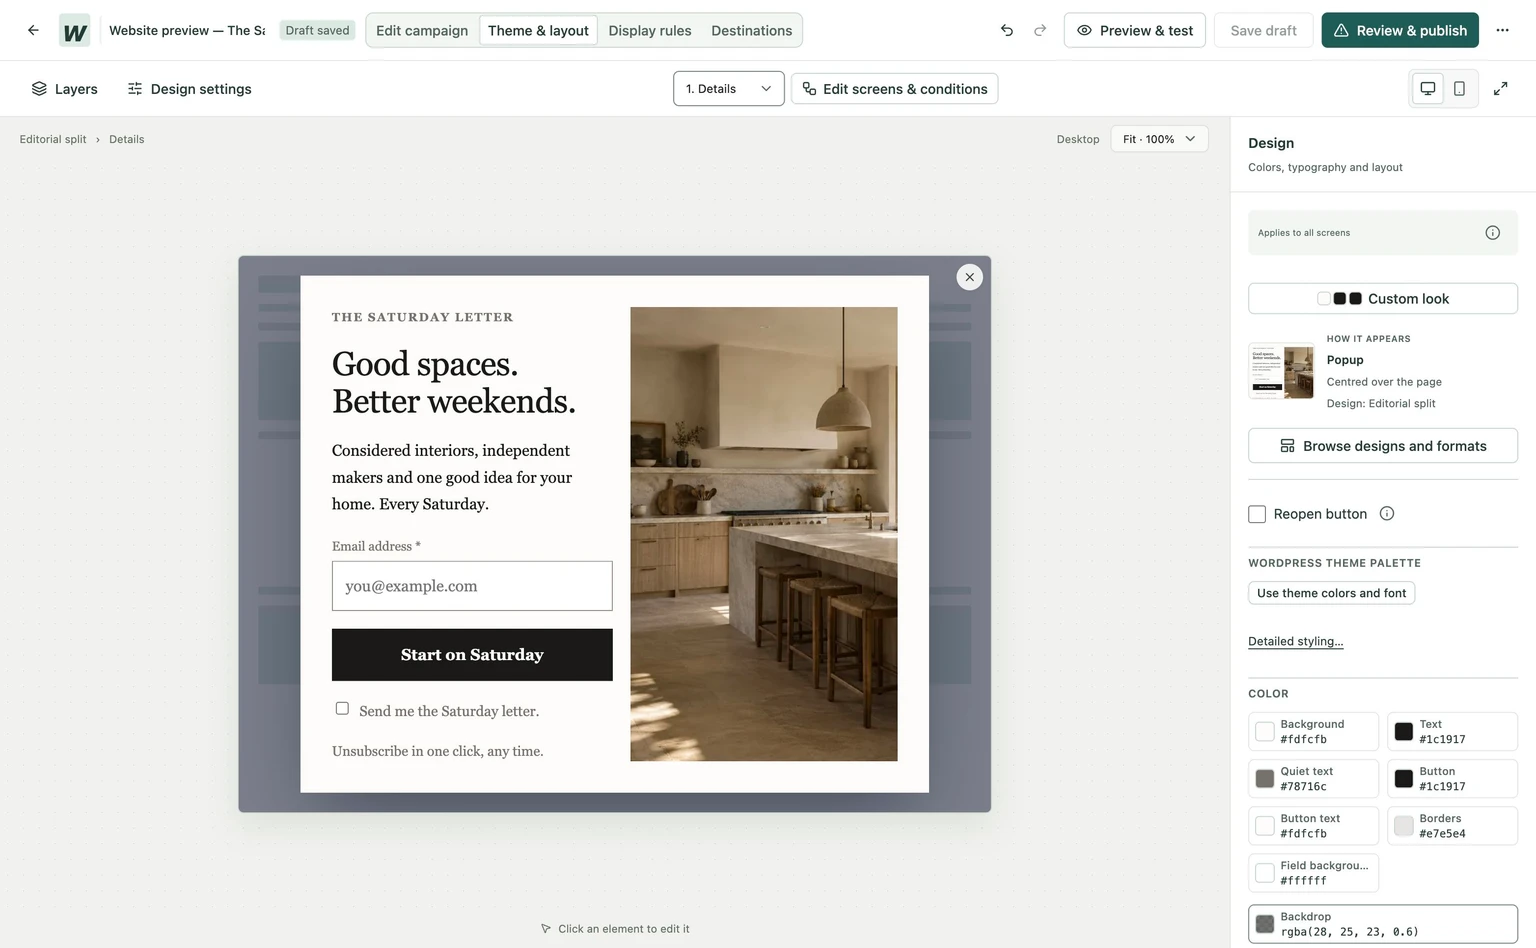Viewport: 1536px width, 948px height.
Task: Click the W logo icon
Action: click(x=75, y=31)
